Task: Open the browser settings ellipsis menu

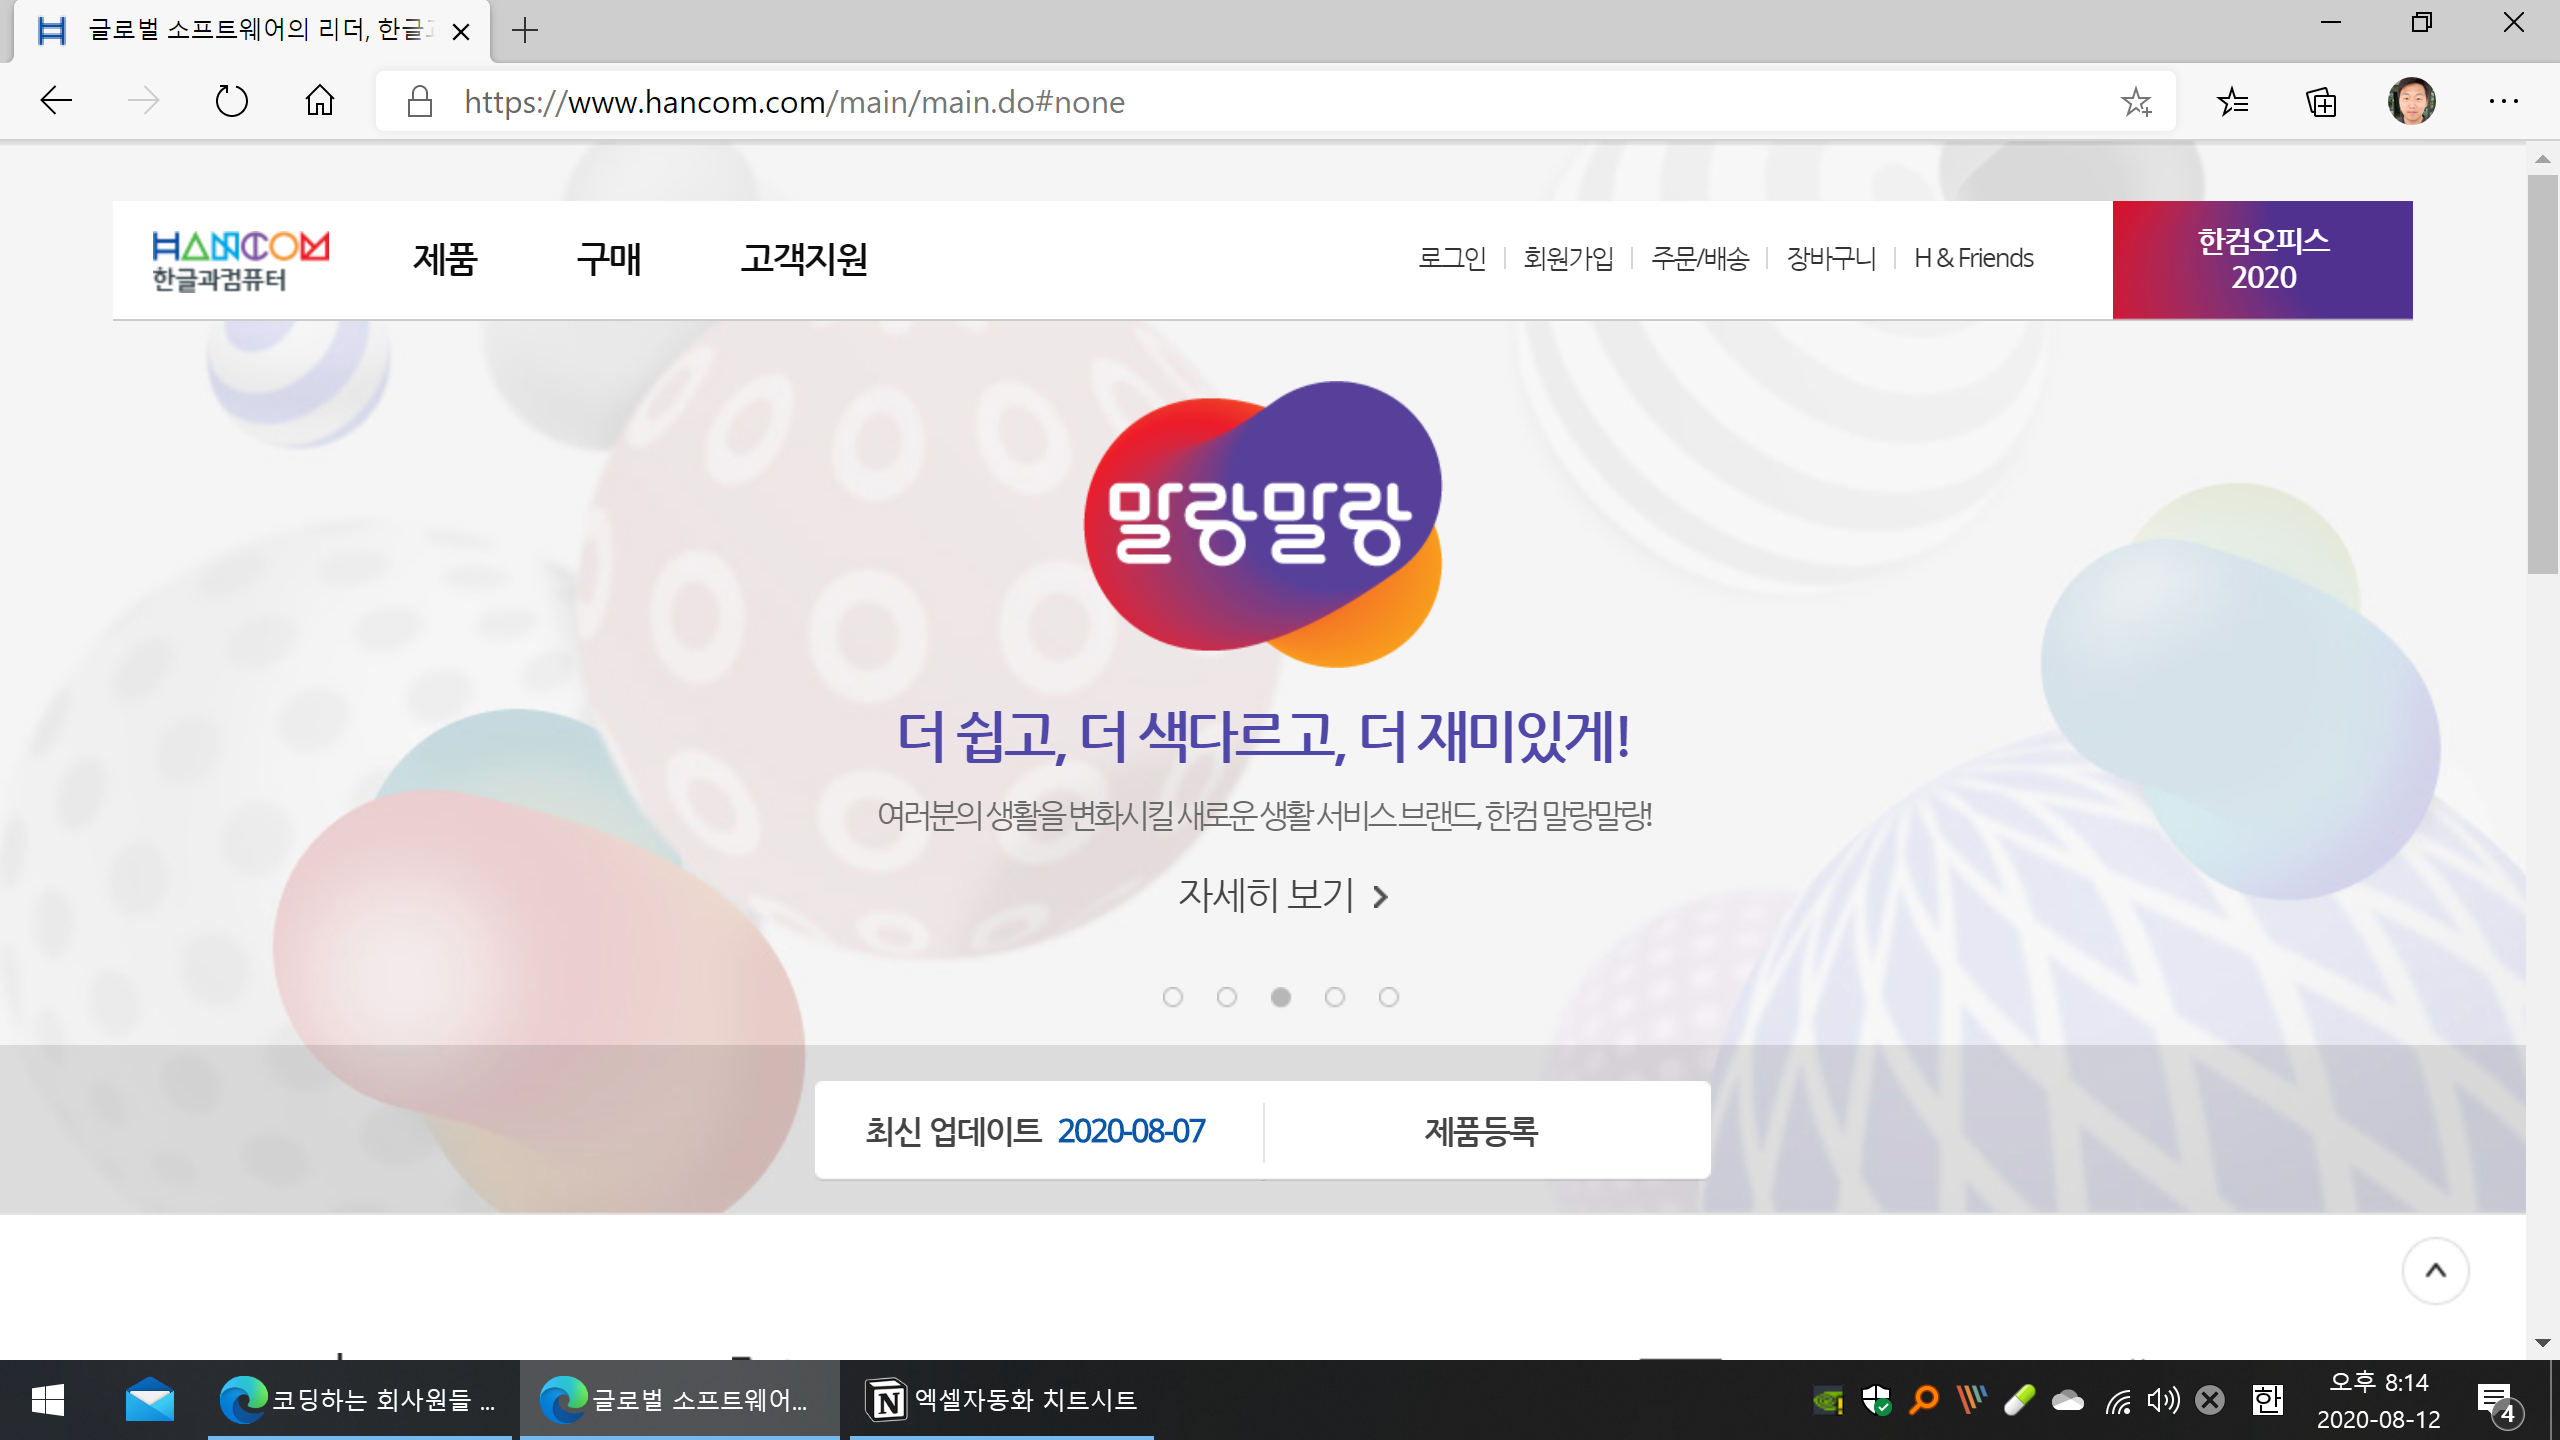Action: click(2503, 101)
